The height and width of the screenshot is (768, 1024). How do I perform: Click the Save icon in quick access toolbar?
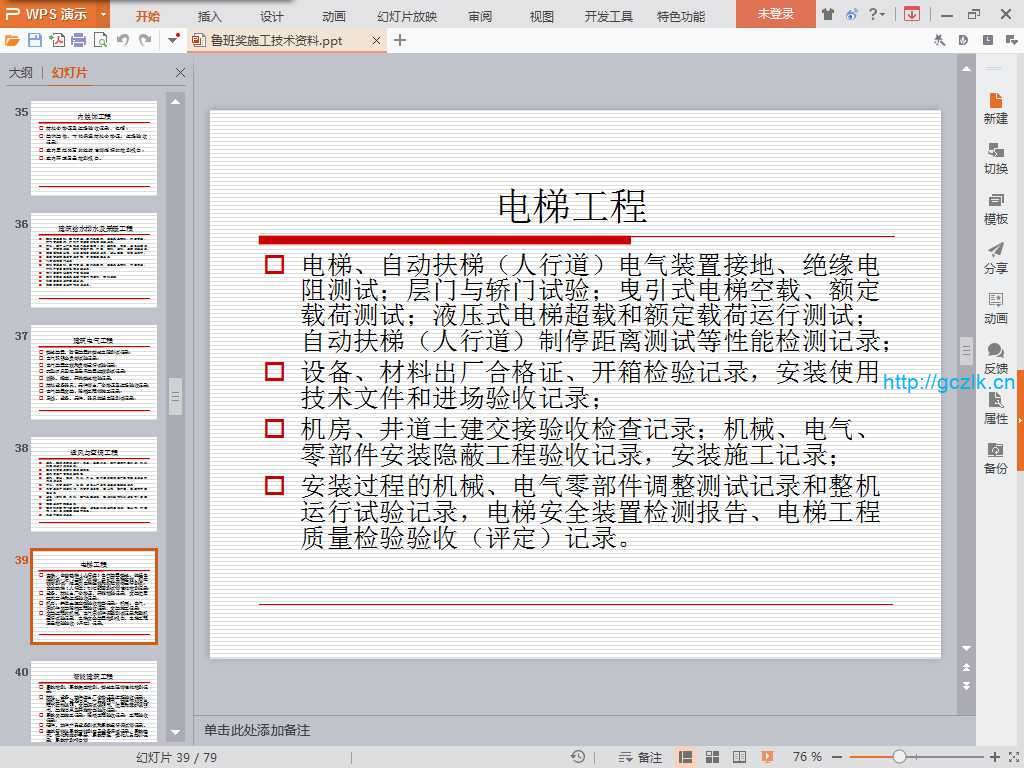(x=35, y=40)
